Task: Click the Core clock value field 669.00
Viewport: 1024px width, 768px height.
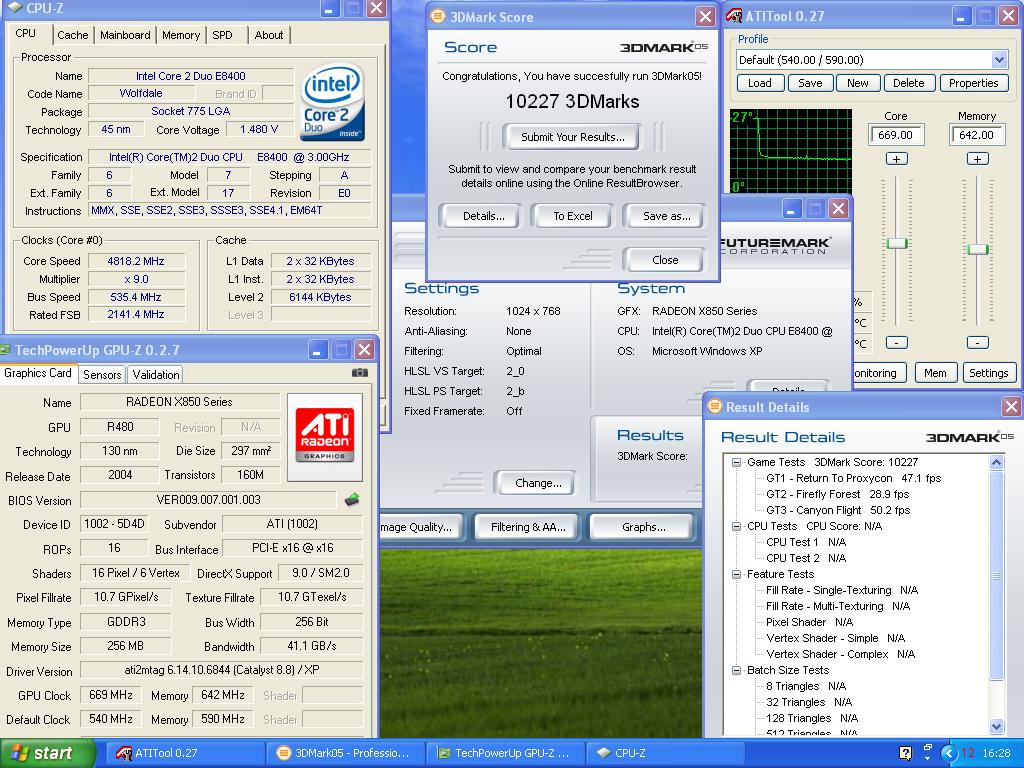Action: pyautogui.click(x=896, y=135)
